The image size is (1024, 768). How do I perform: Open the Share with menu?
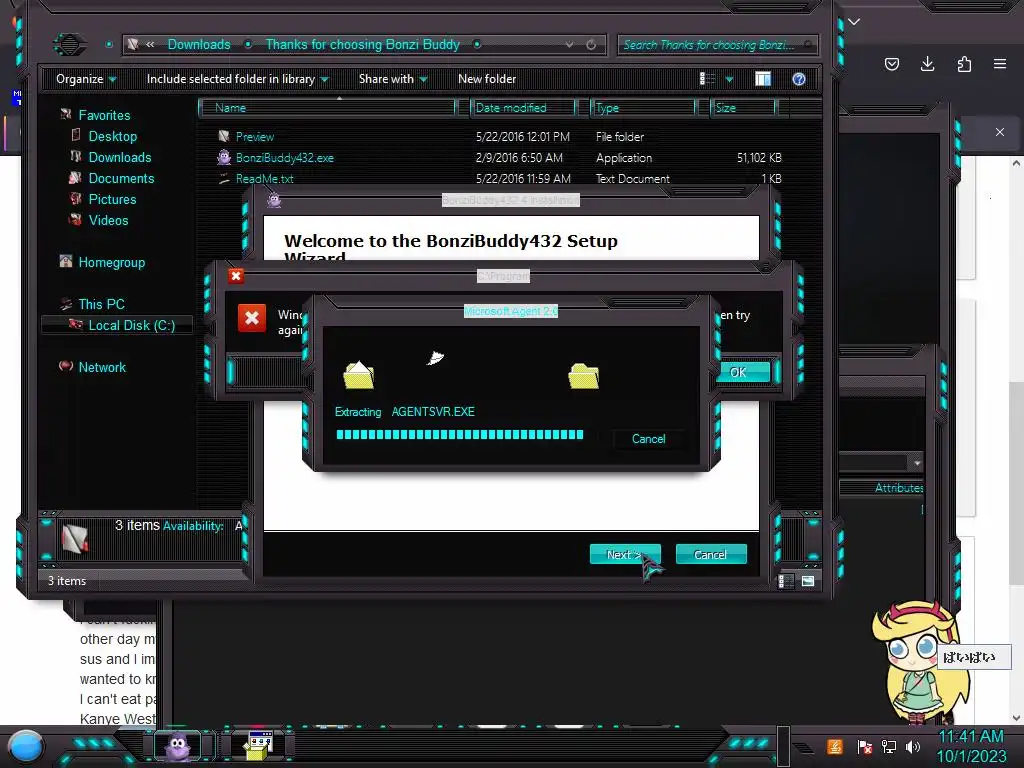pos(392,79)
